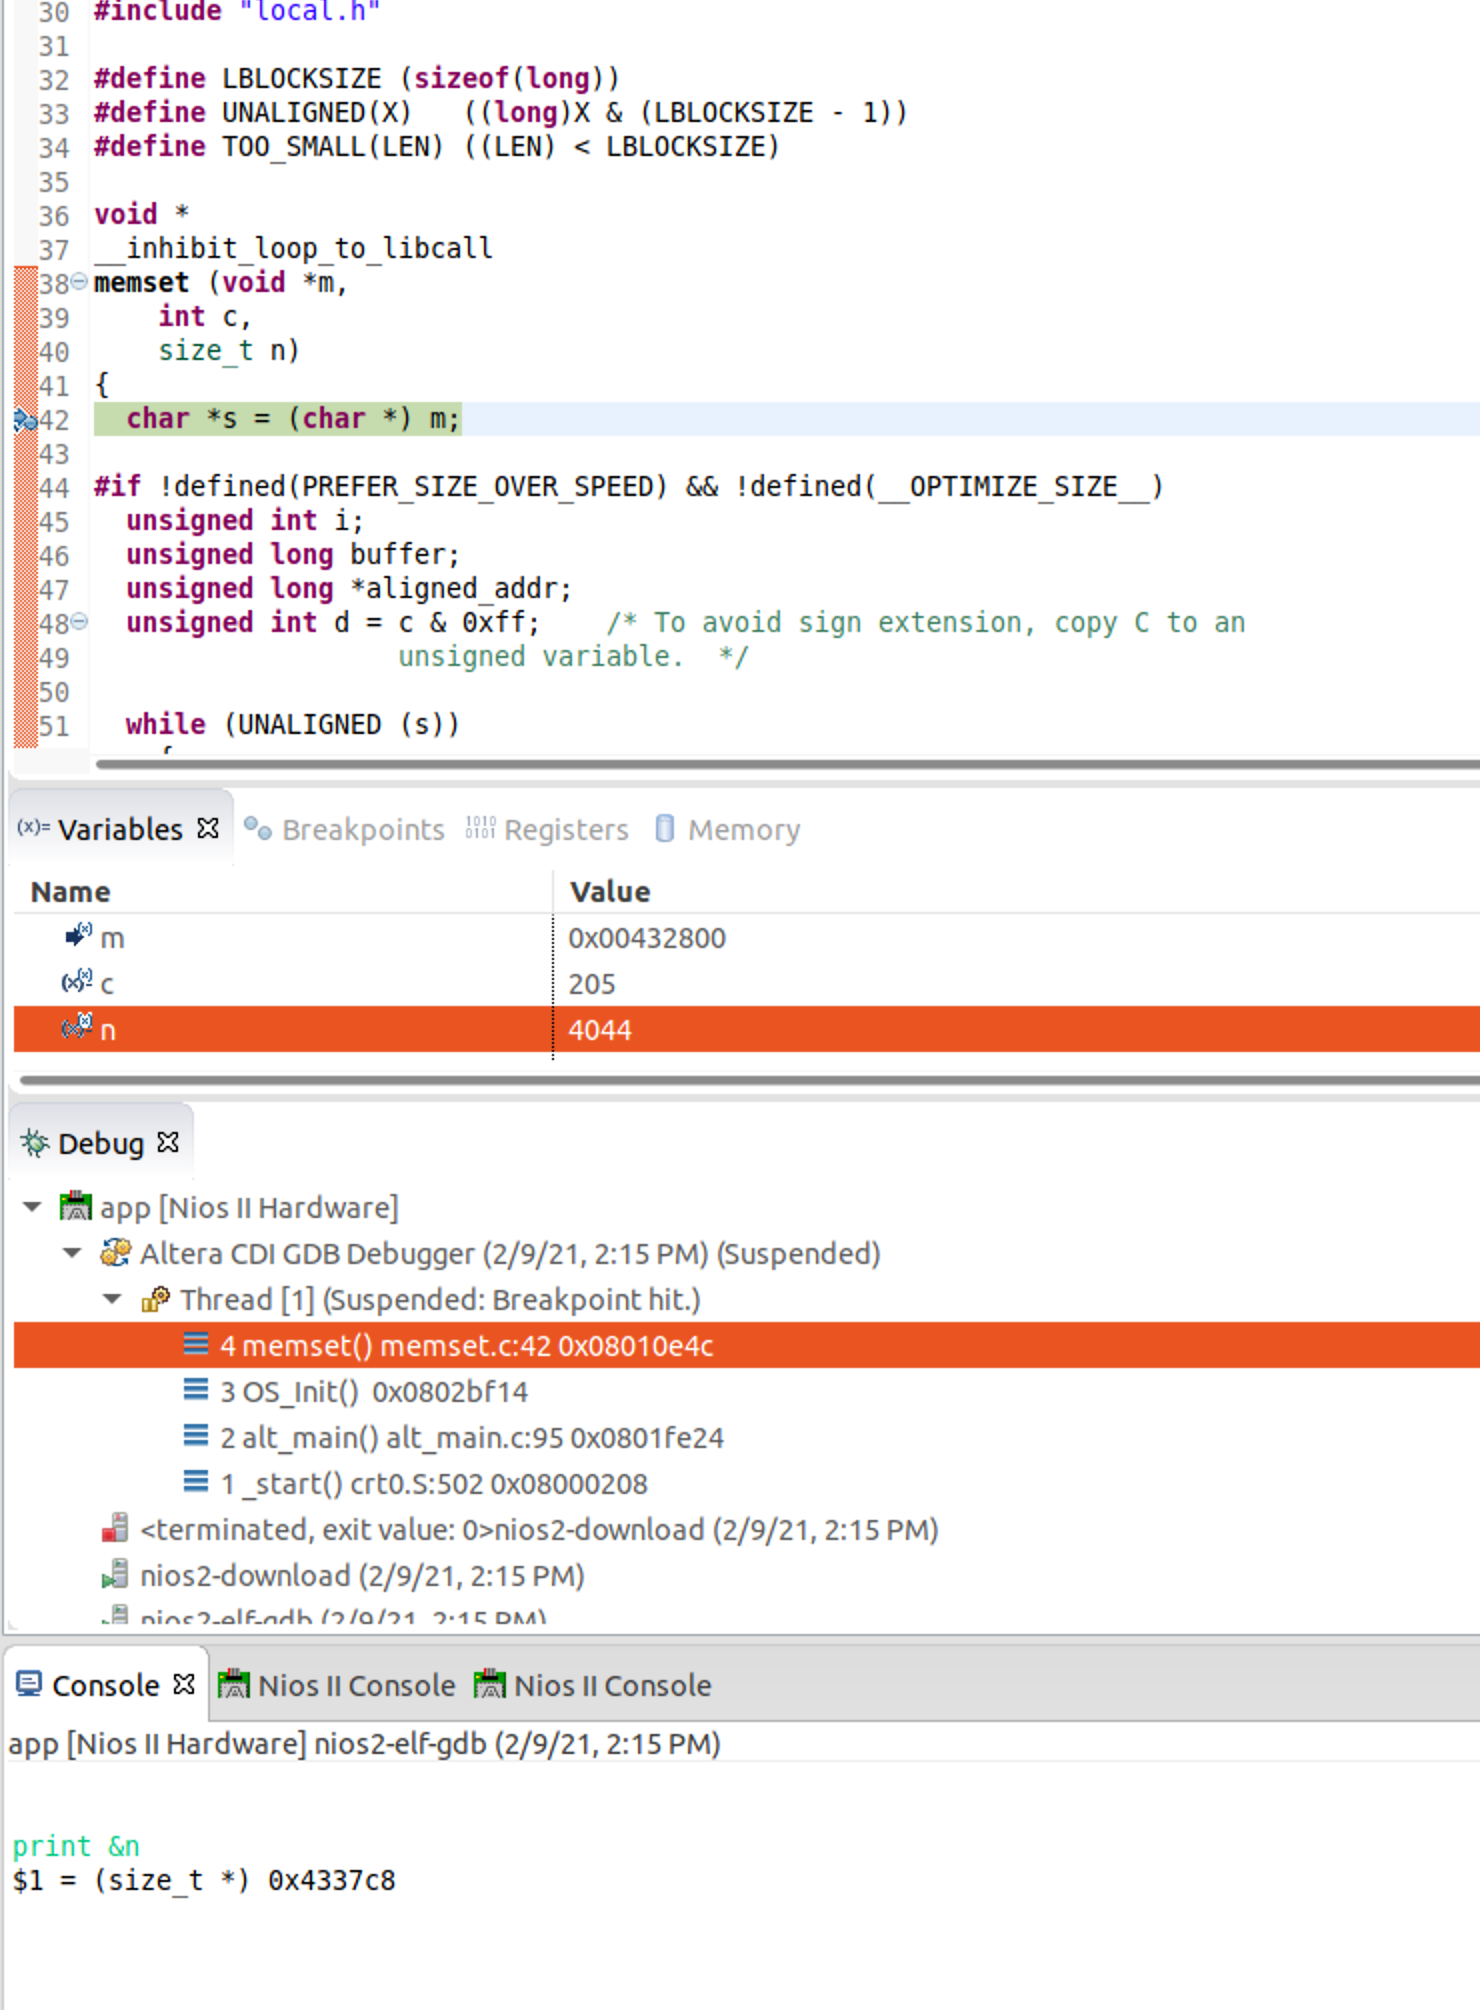This screenshot has height=2010, width=1480.
Task: Open the Memory tab
Action: [744, 830]
